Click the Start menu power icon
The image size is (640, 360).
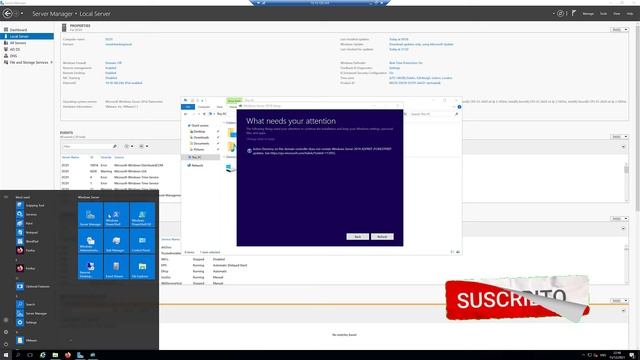pyautogui.click(x=6, y=344)
